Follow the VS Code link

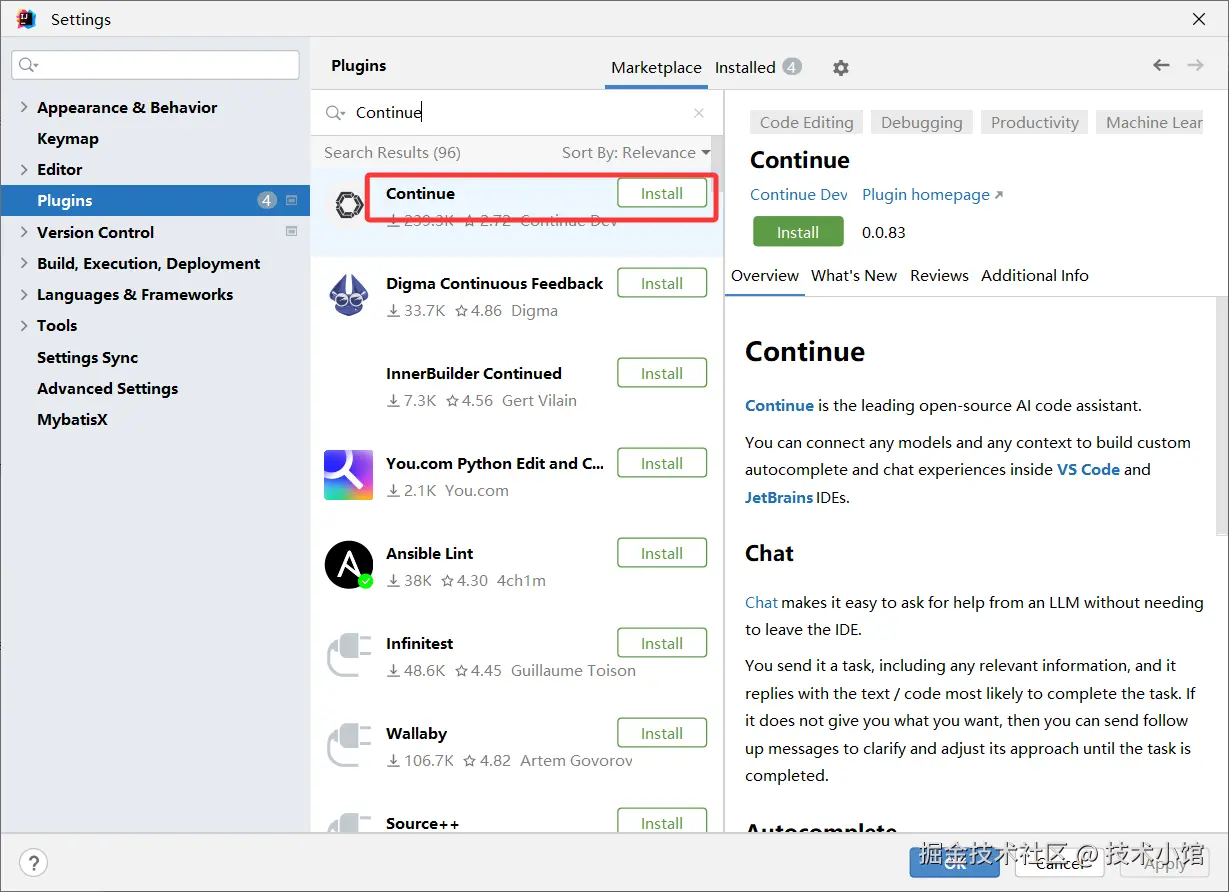point(1088,469)
